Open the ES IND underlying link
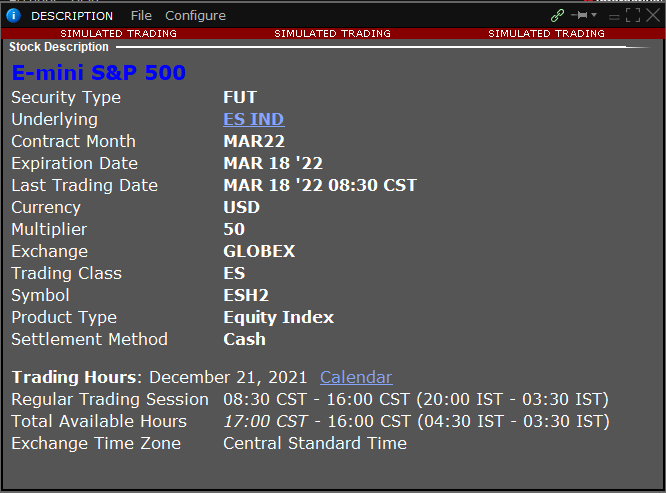The width and height of the screenshot is (666, 493). (x=254, y=119)
